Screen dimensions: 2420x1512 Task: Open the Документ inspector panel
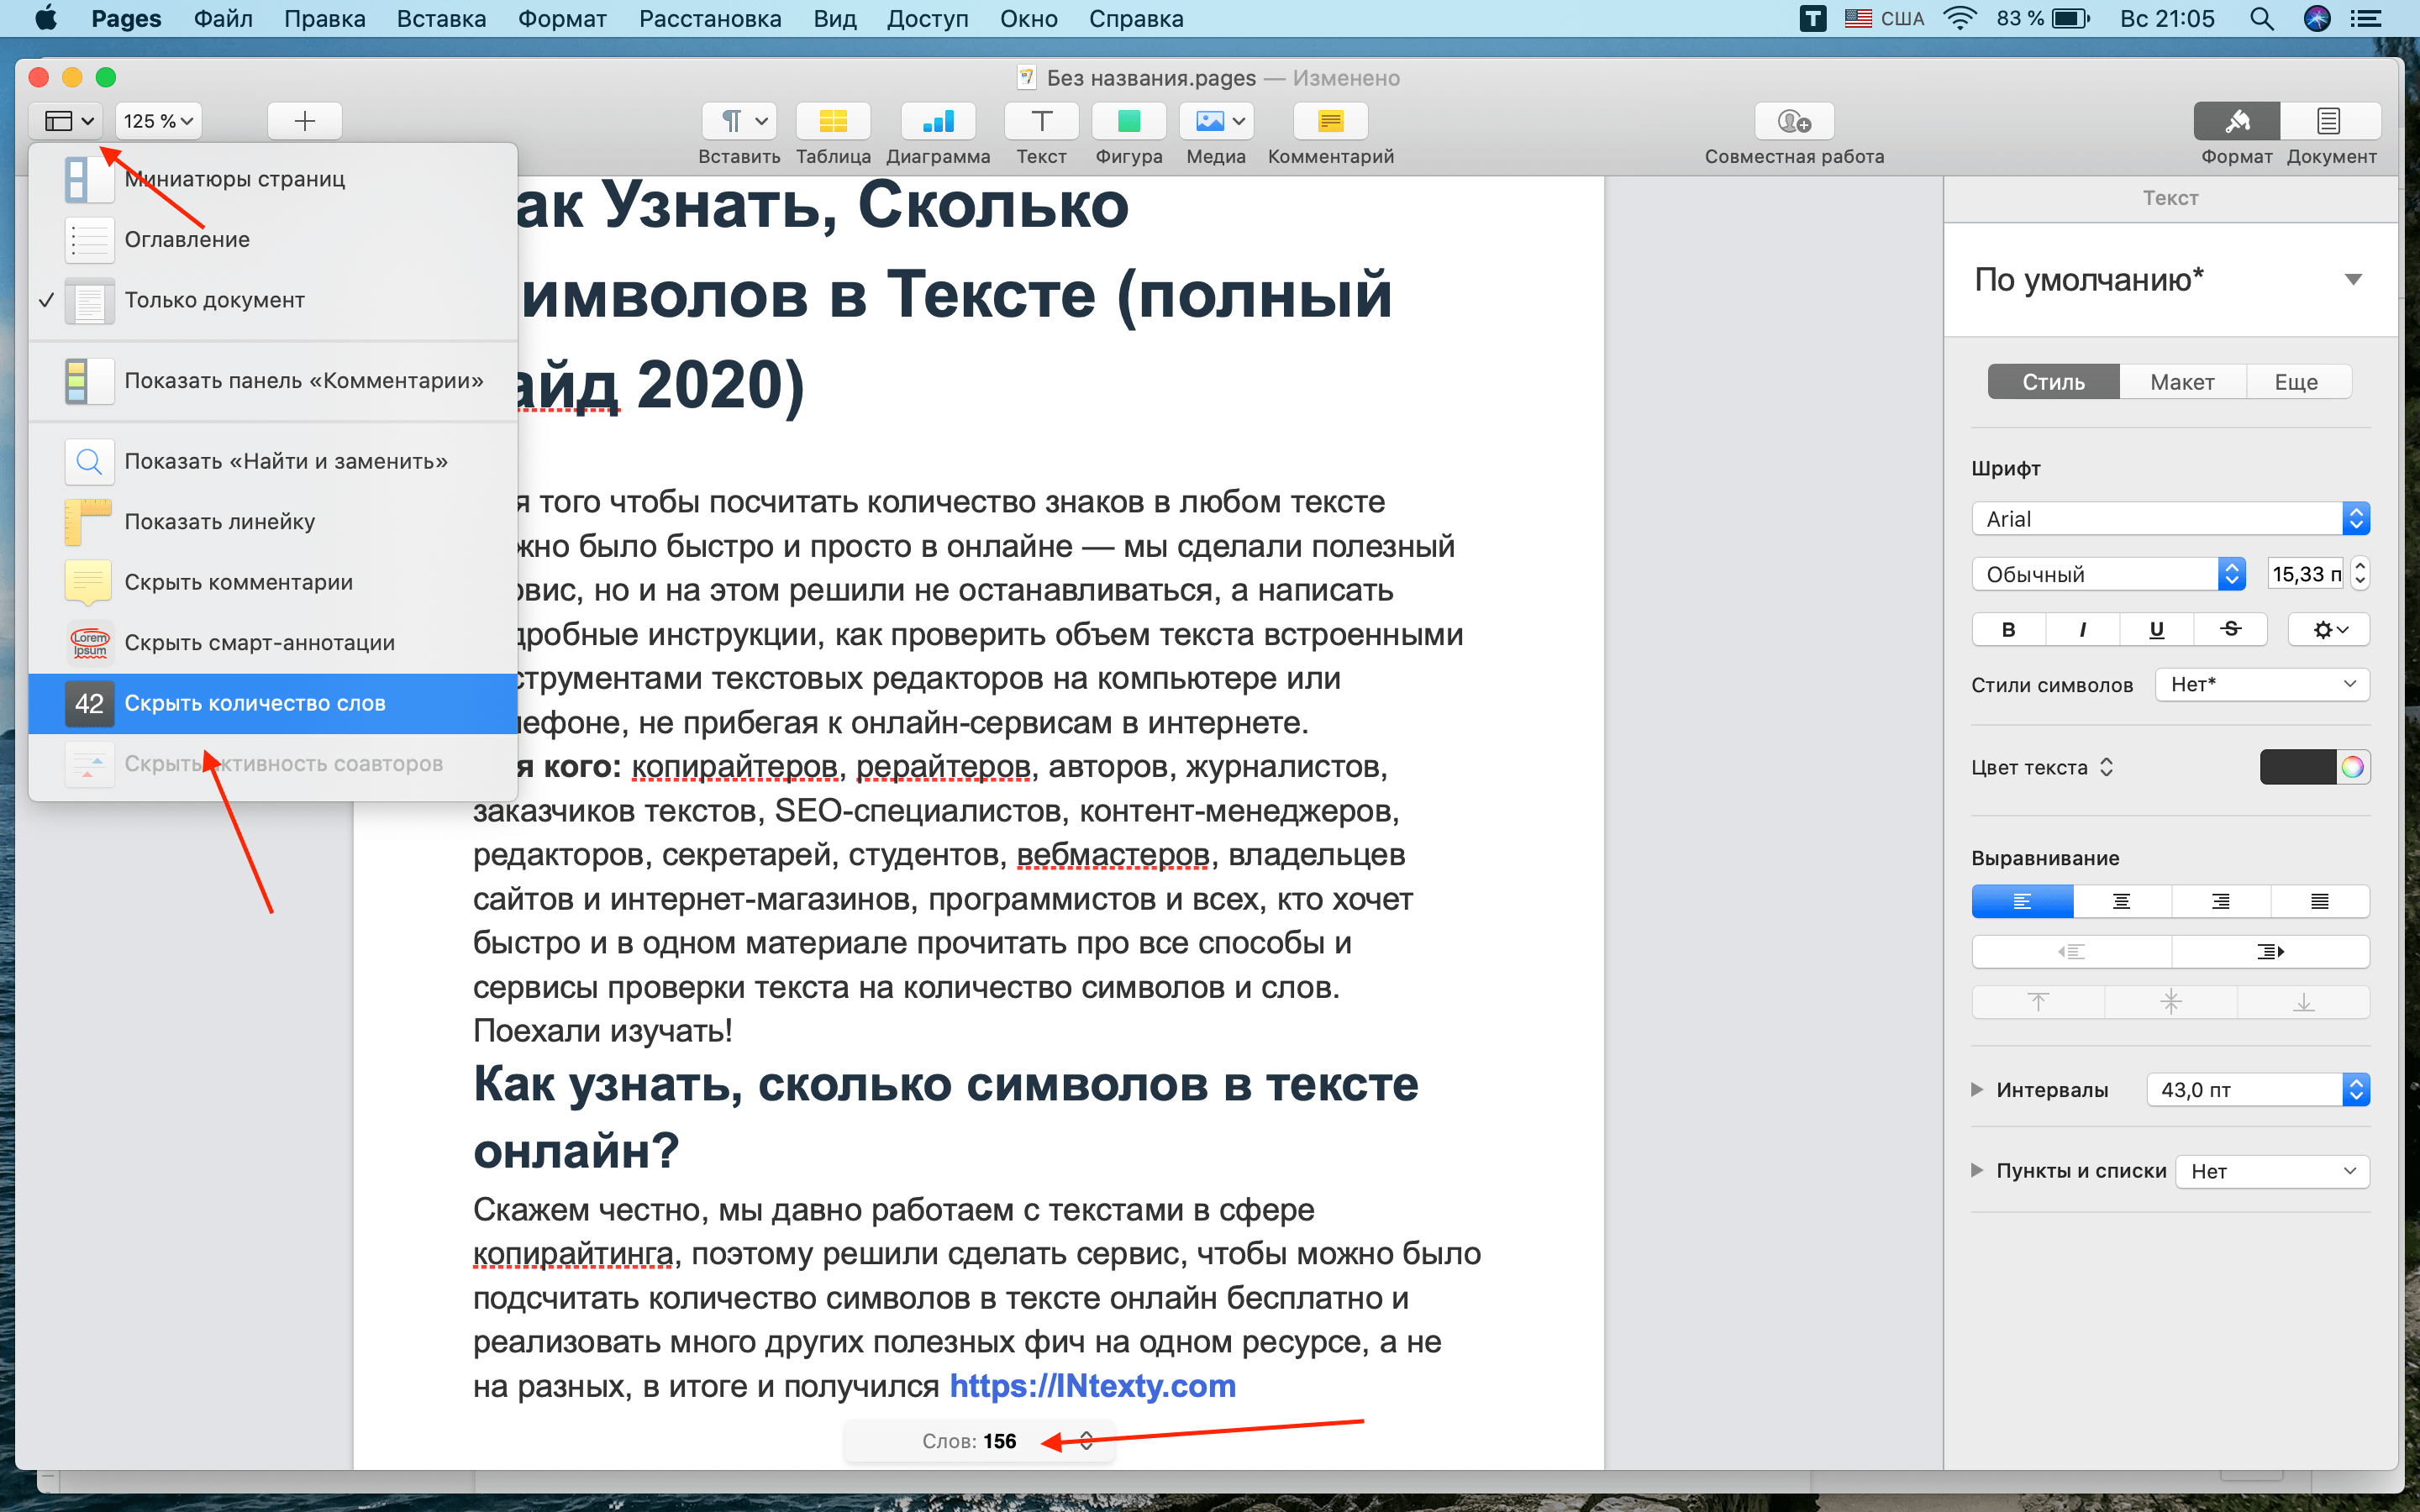[2330, 121]
